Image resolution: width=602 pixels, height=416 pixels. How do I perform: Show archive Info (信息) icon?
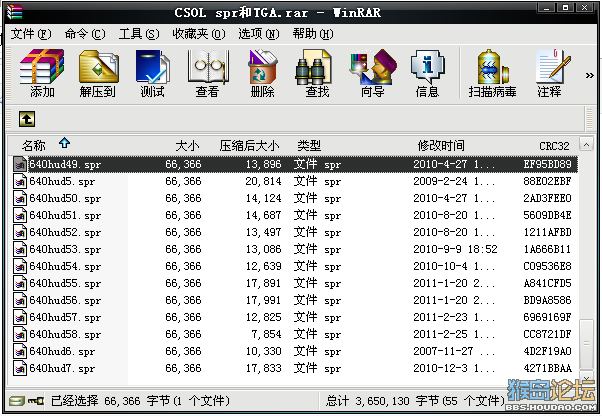point(427,73)
